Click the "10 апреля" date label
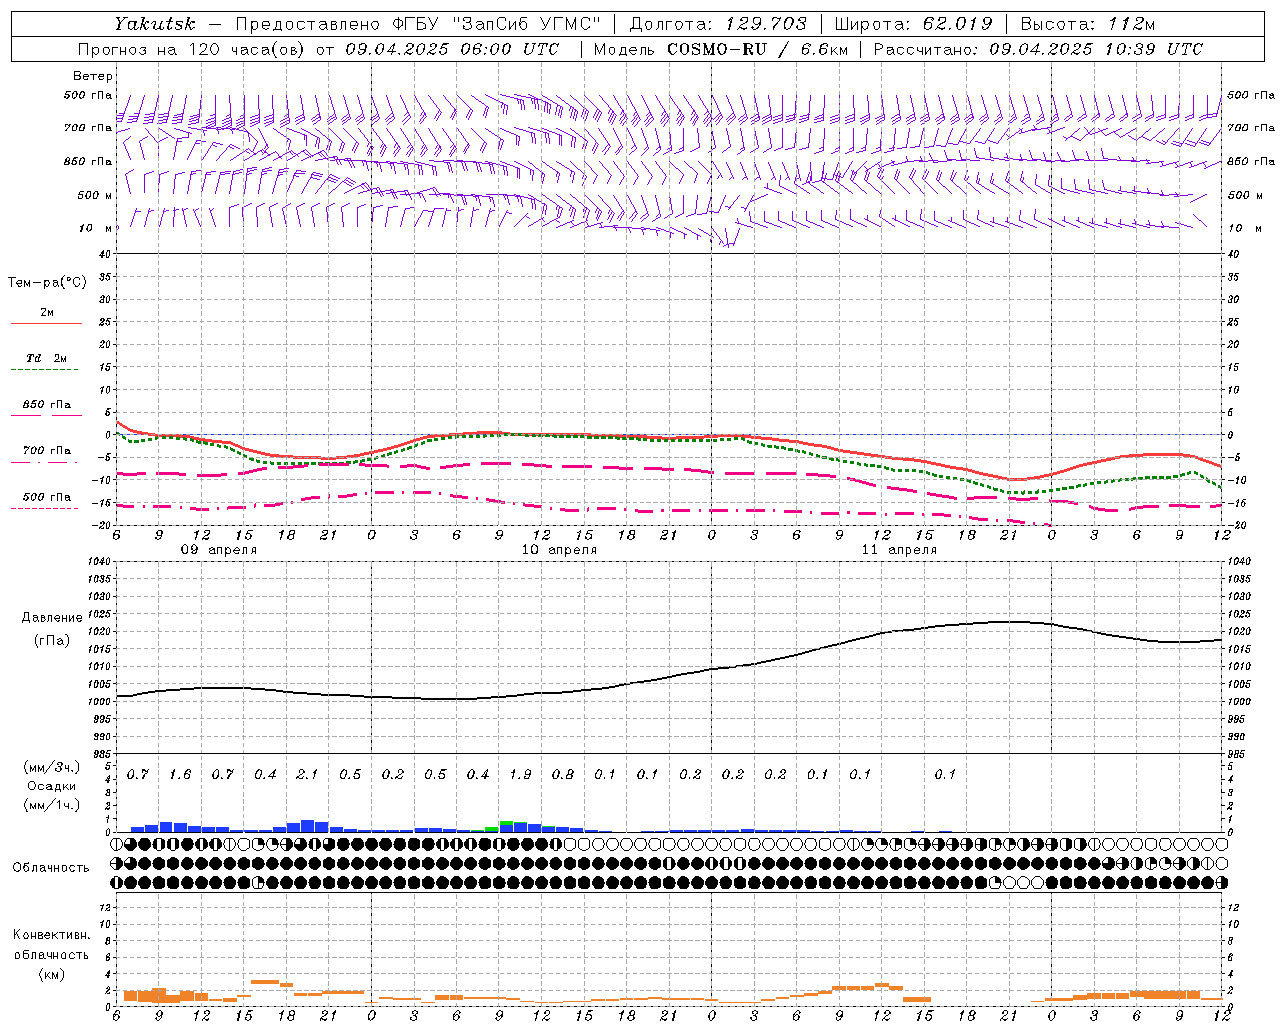Screen dimensions: 1280x1024 [x=559, y=550]
